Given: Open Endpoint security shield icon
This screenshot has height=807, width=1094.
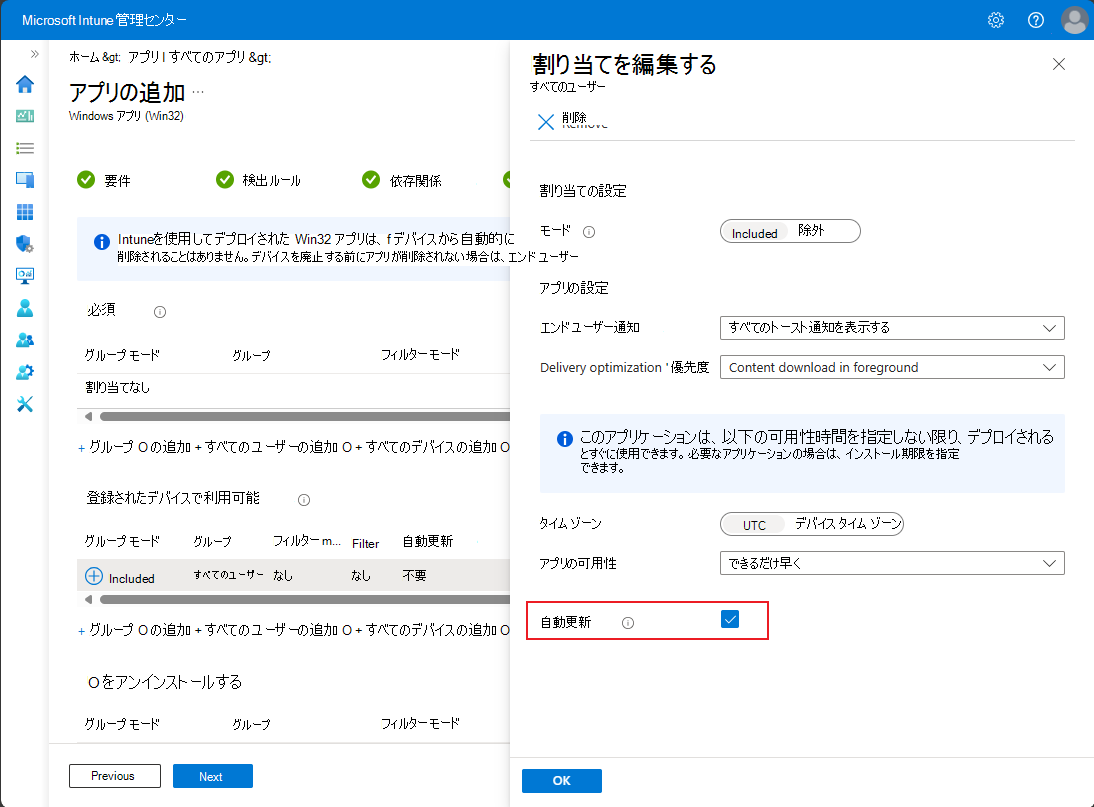Looking at the screenshot, I should pyautogui.click(x=25, y=244).
